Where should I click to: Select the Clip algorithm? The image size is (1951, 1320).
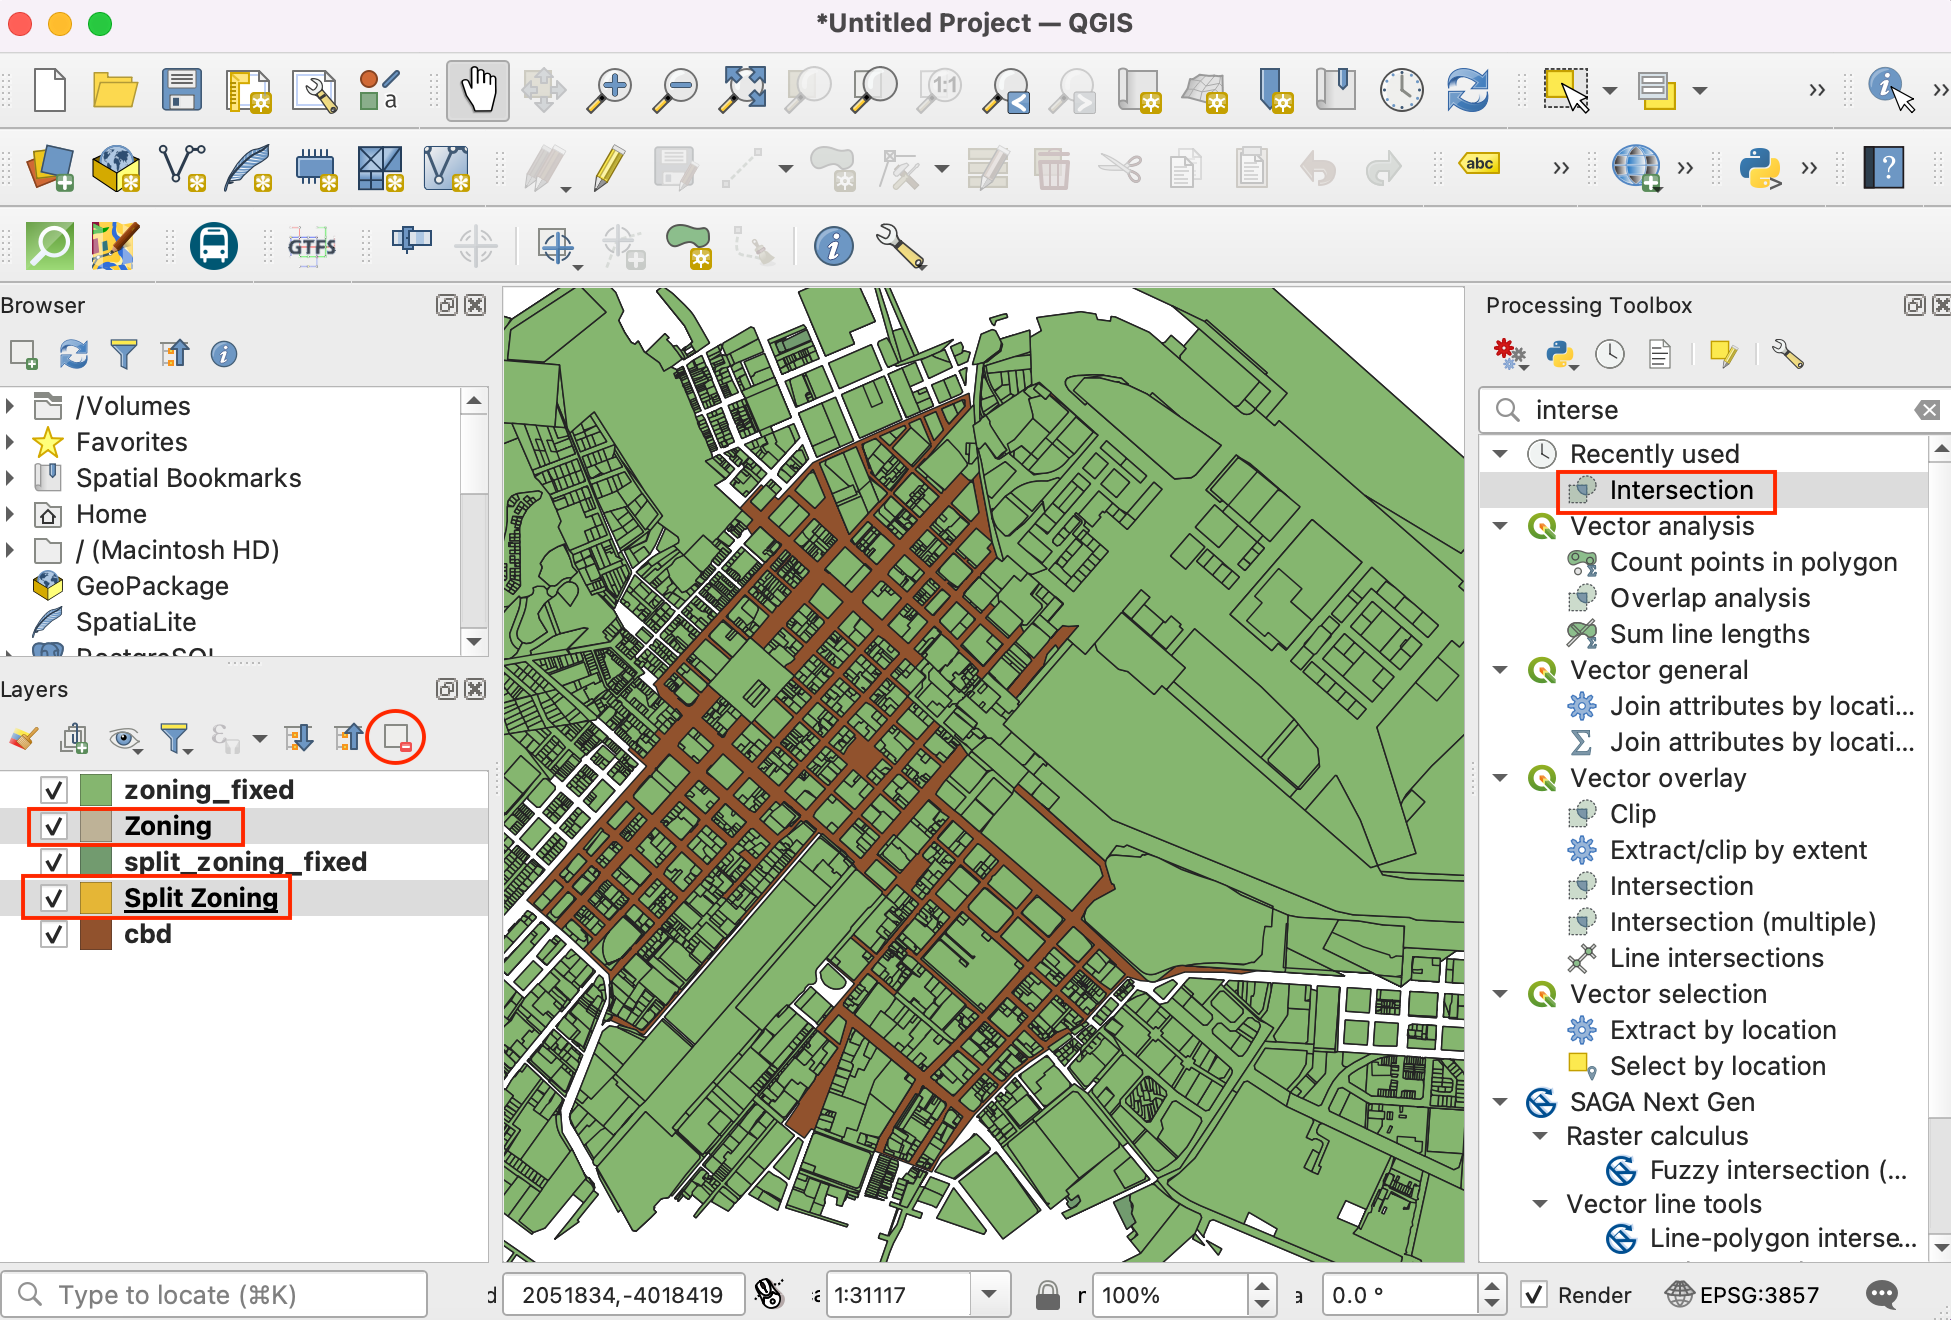click(x=1632, y=814)
